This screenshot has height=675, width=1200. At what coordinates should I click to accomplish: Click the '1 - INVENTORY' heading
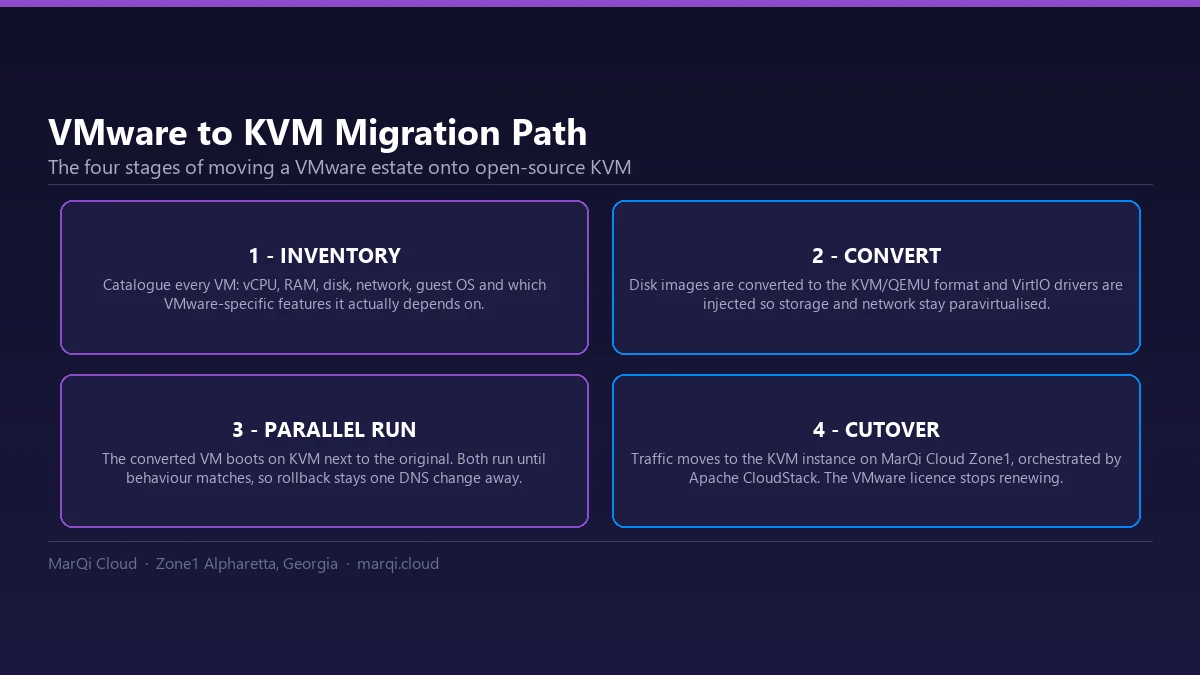324,256
